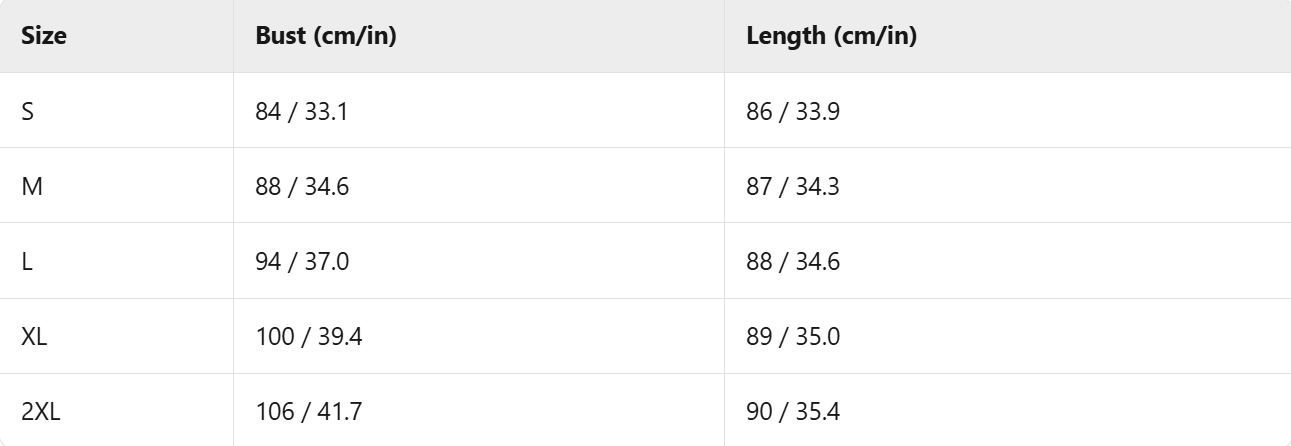Click the Length (cm/in) column header

[x=832, y=36]
